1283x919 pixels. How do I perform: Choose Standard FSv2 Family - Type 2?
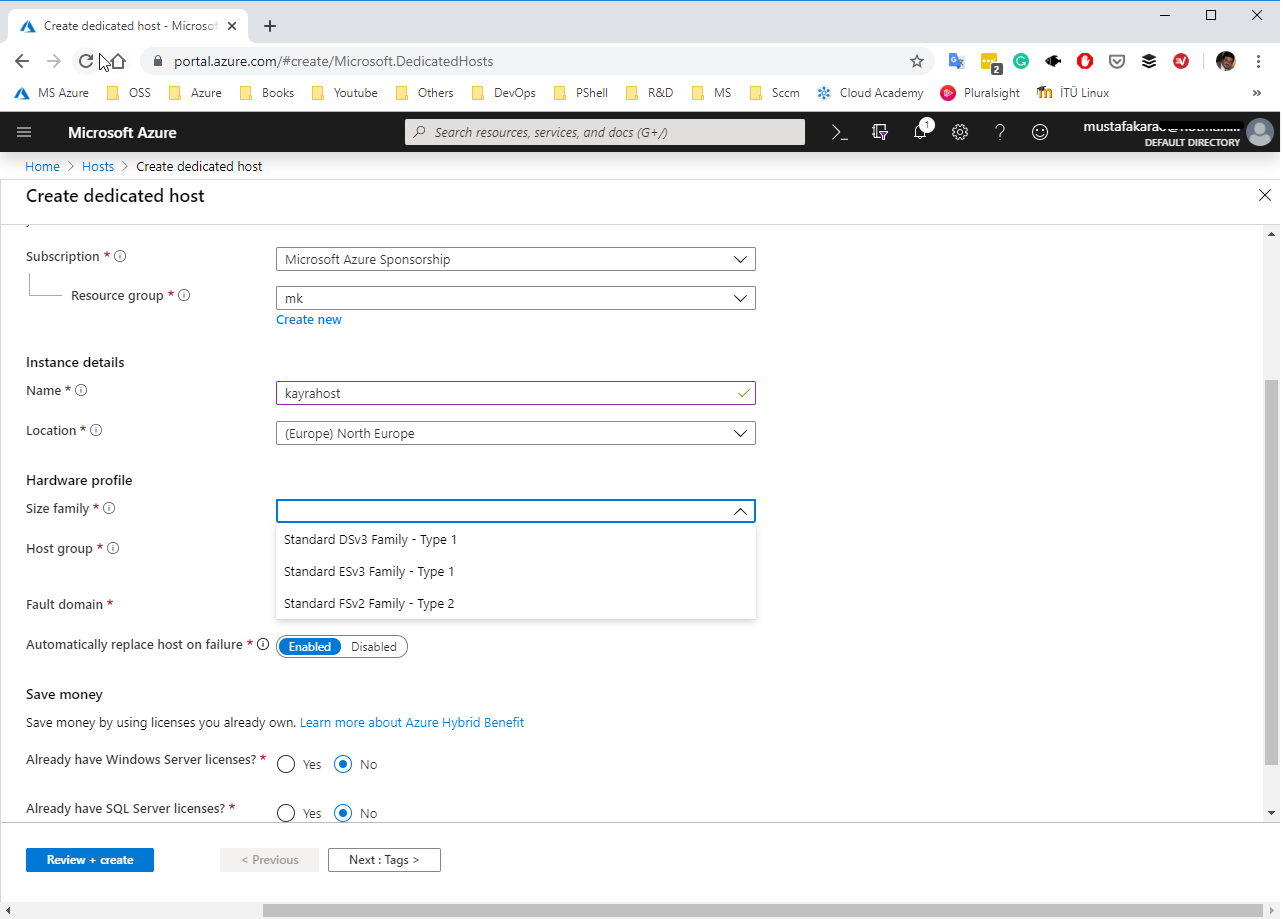coord(369,604)
